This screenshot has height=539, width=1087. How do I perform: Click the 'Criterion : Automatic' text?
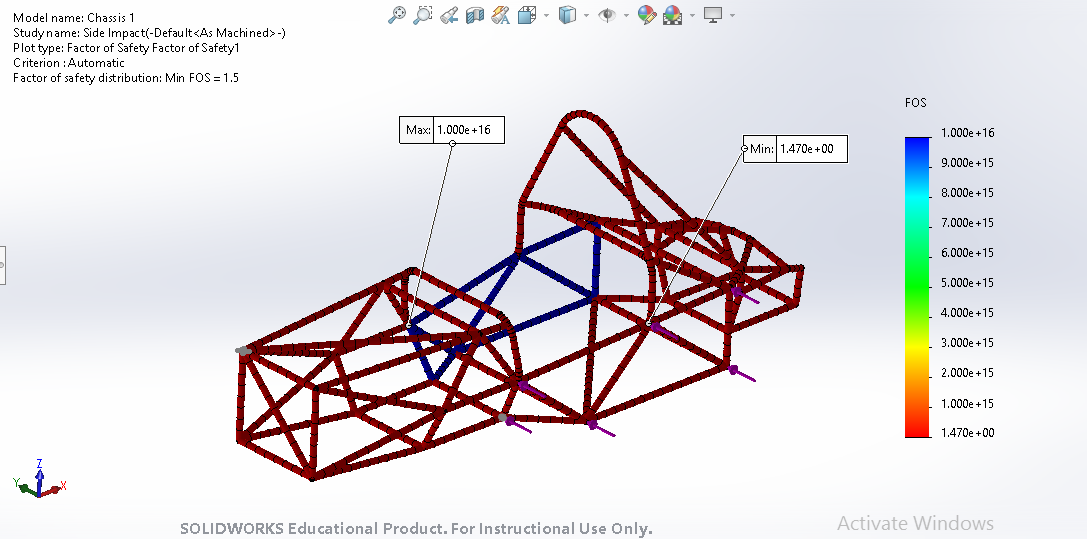[69, 63]
